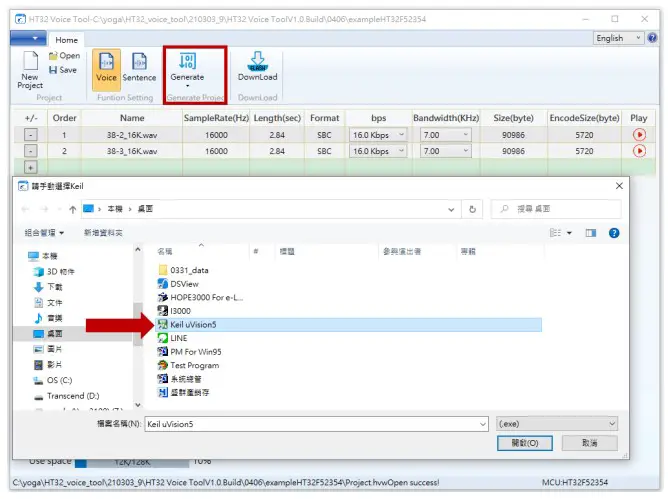Open Bandwidth dropdown for 38-3_16K.wav
668x499 pixels.
(x=446, y=151)
